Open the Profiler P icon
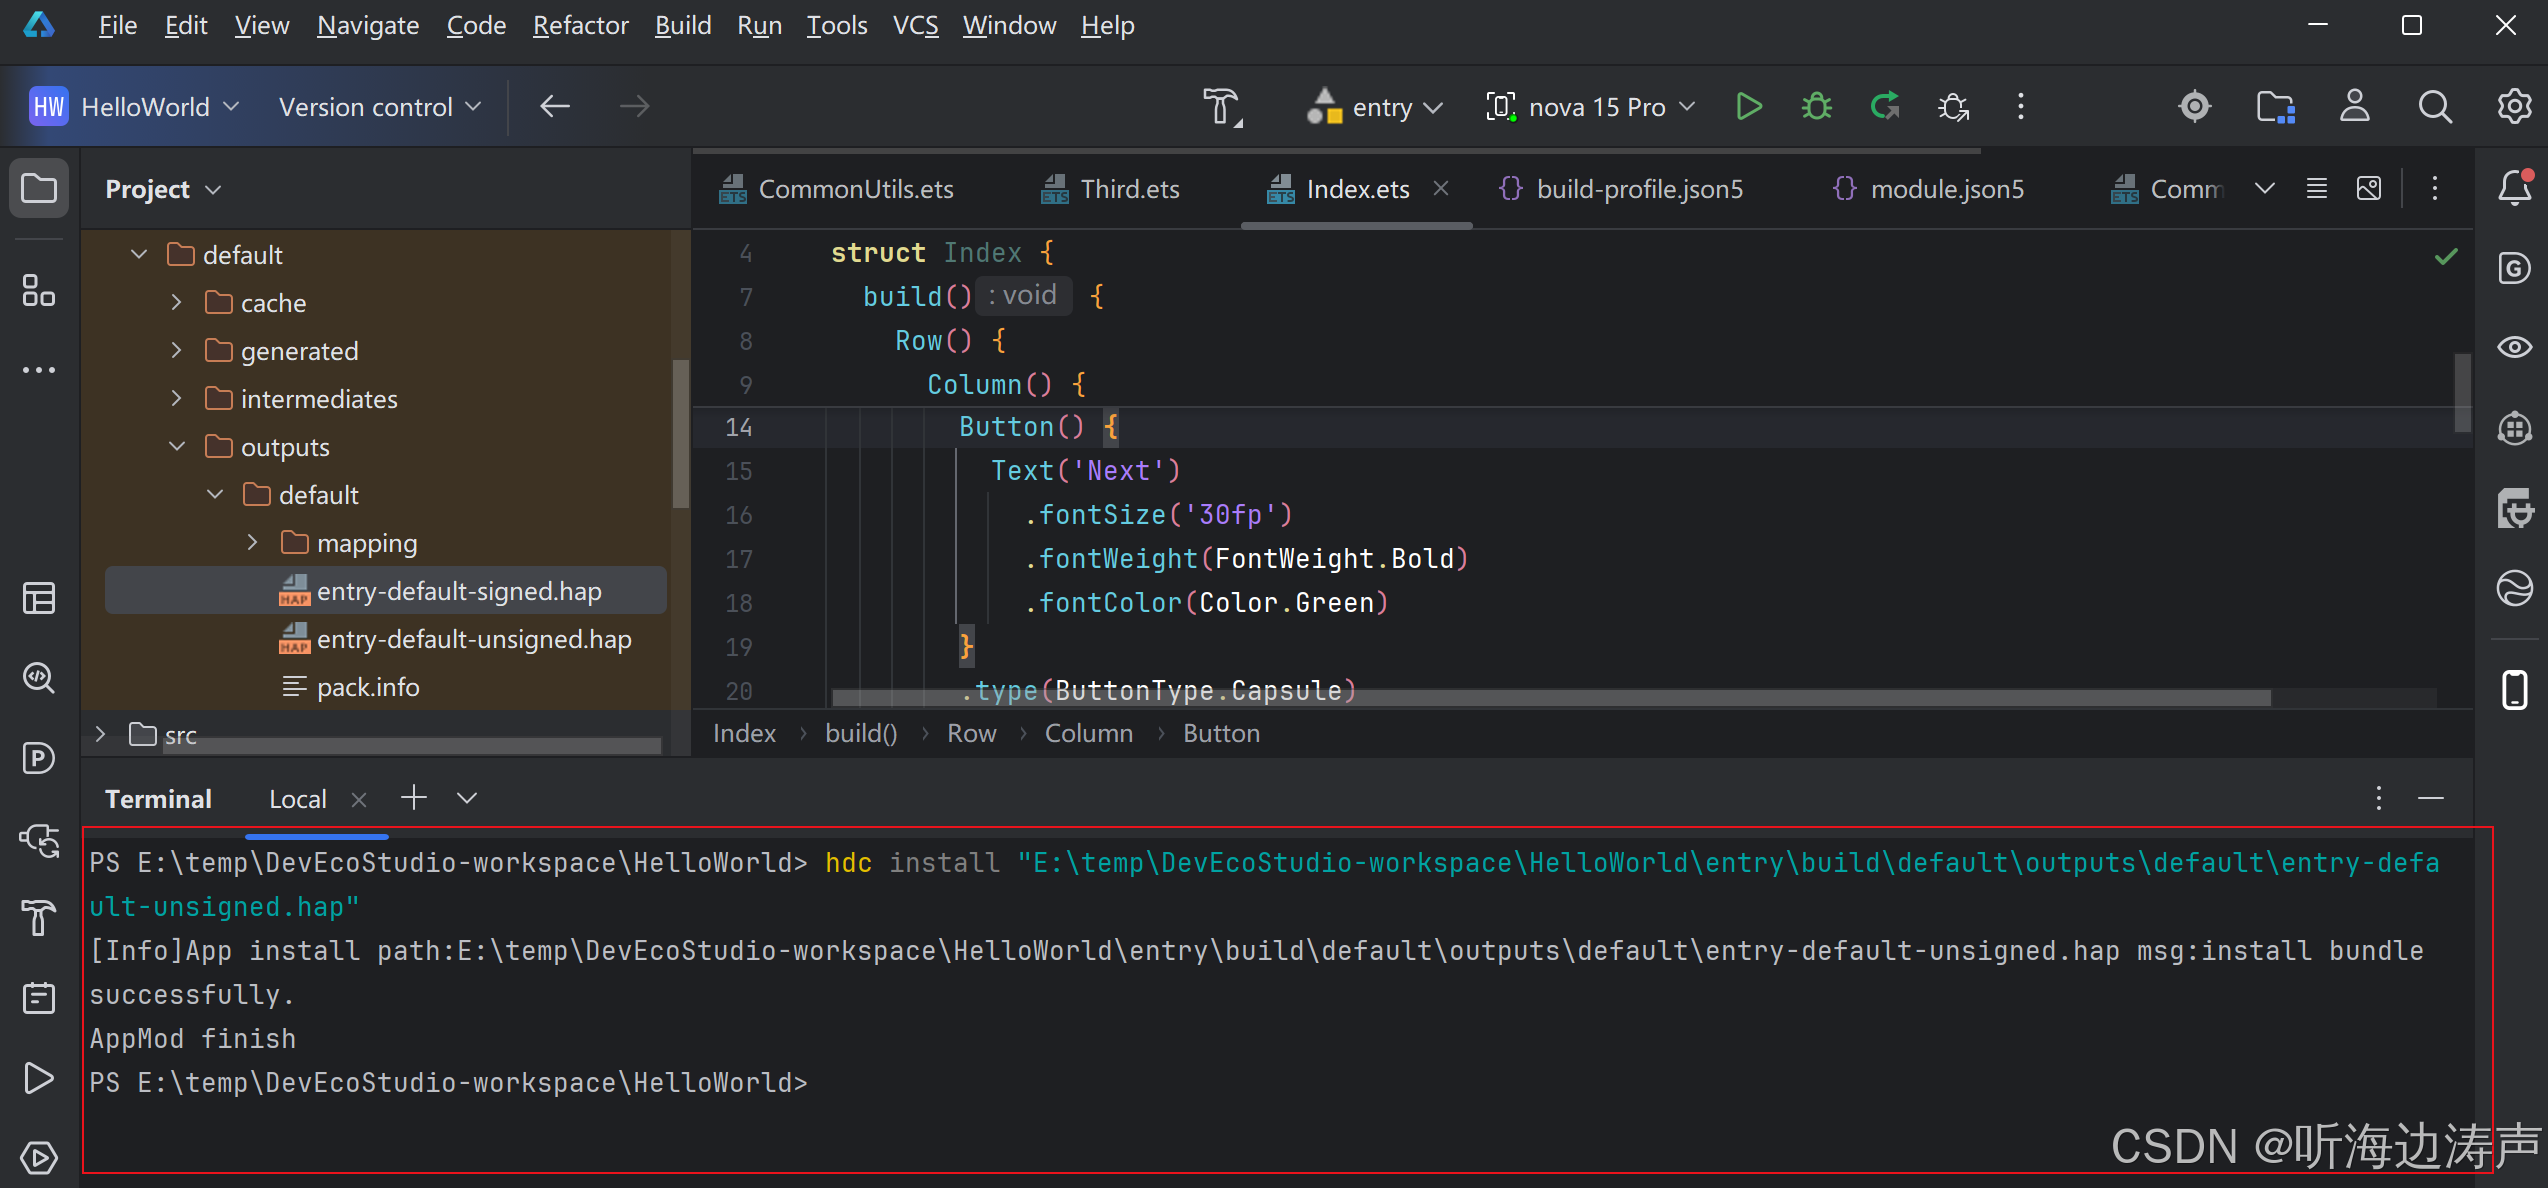This screenshot has width=2548, height=1188. coord(39,758)
